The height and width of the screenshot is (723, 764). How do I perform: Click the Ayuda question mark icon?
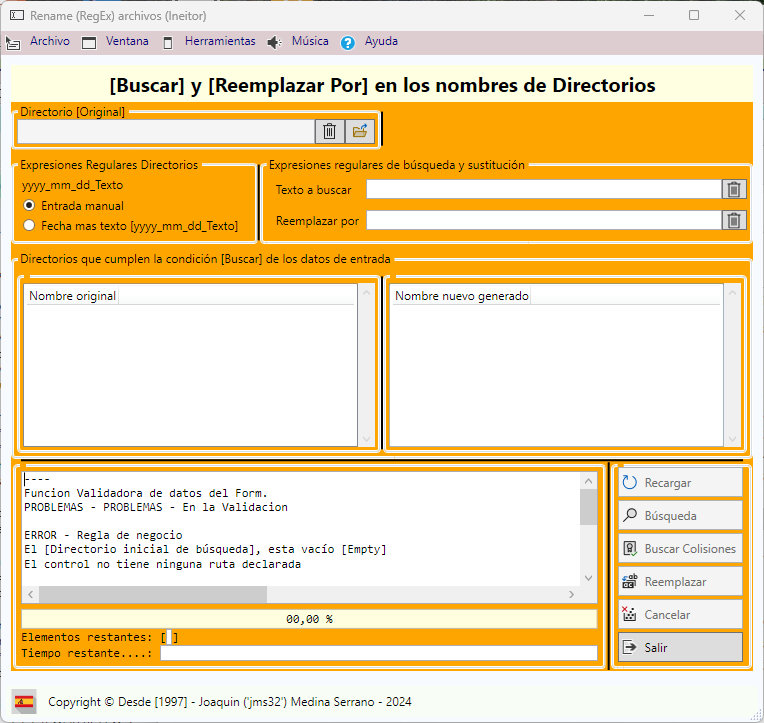point(347,43)
